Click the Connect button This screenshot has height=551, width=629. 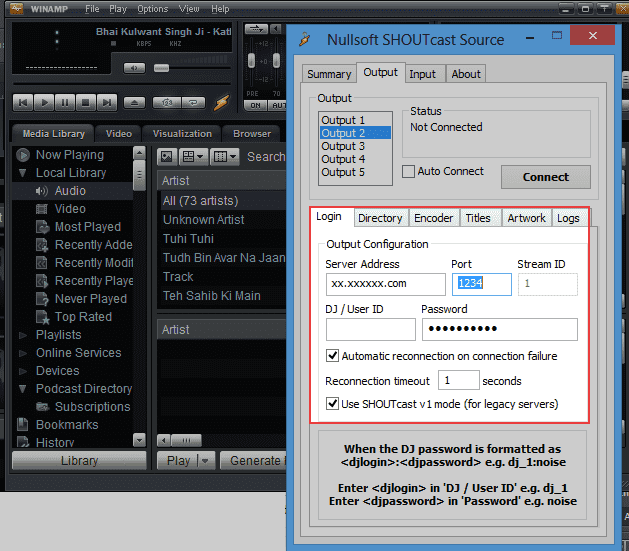click(x=546, y=177)
